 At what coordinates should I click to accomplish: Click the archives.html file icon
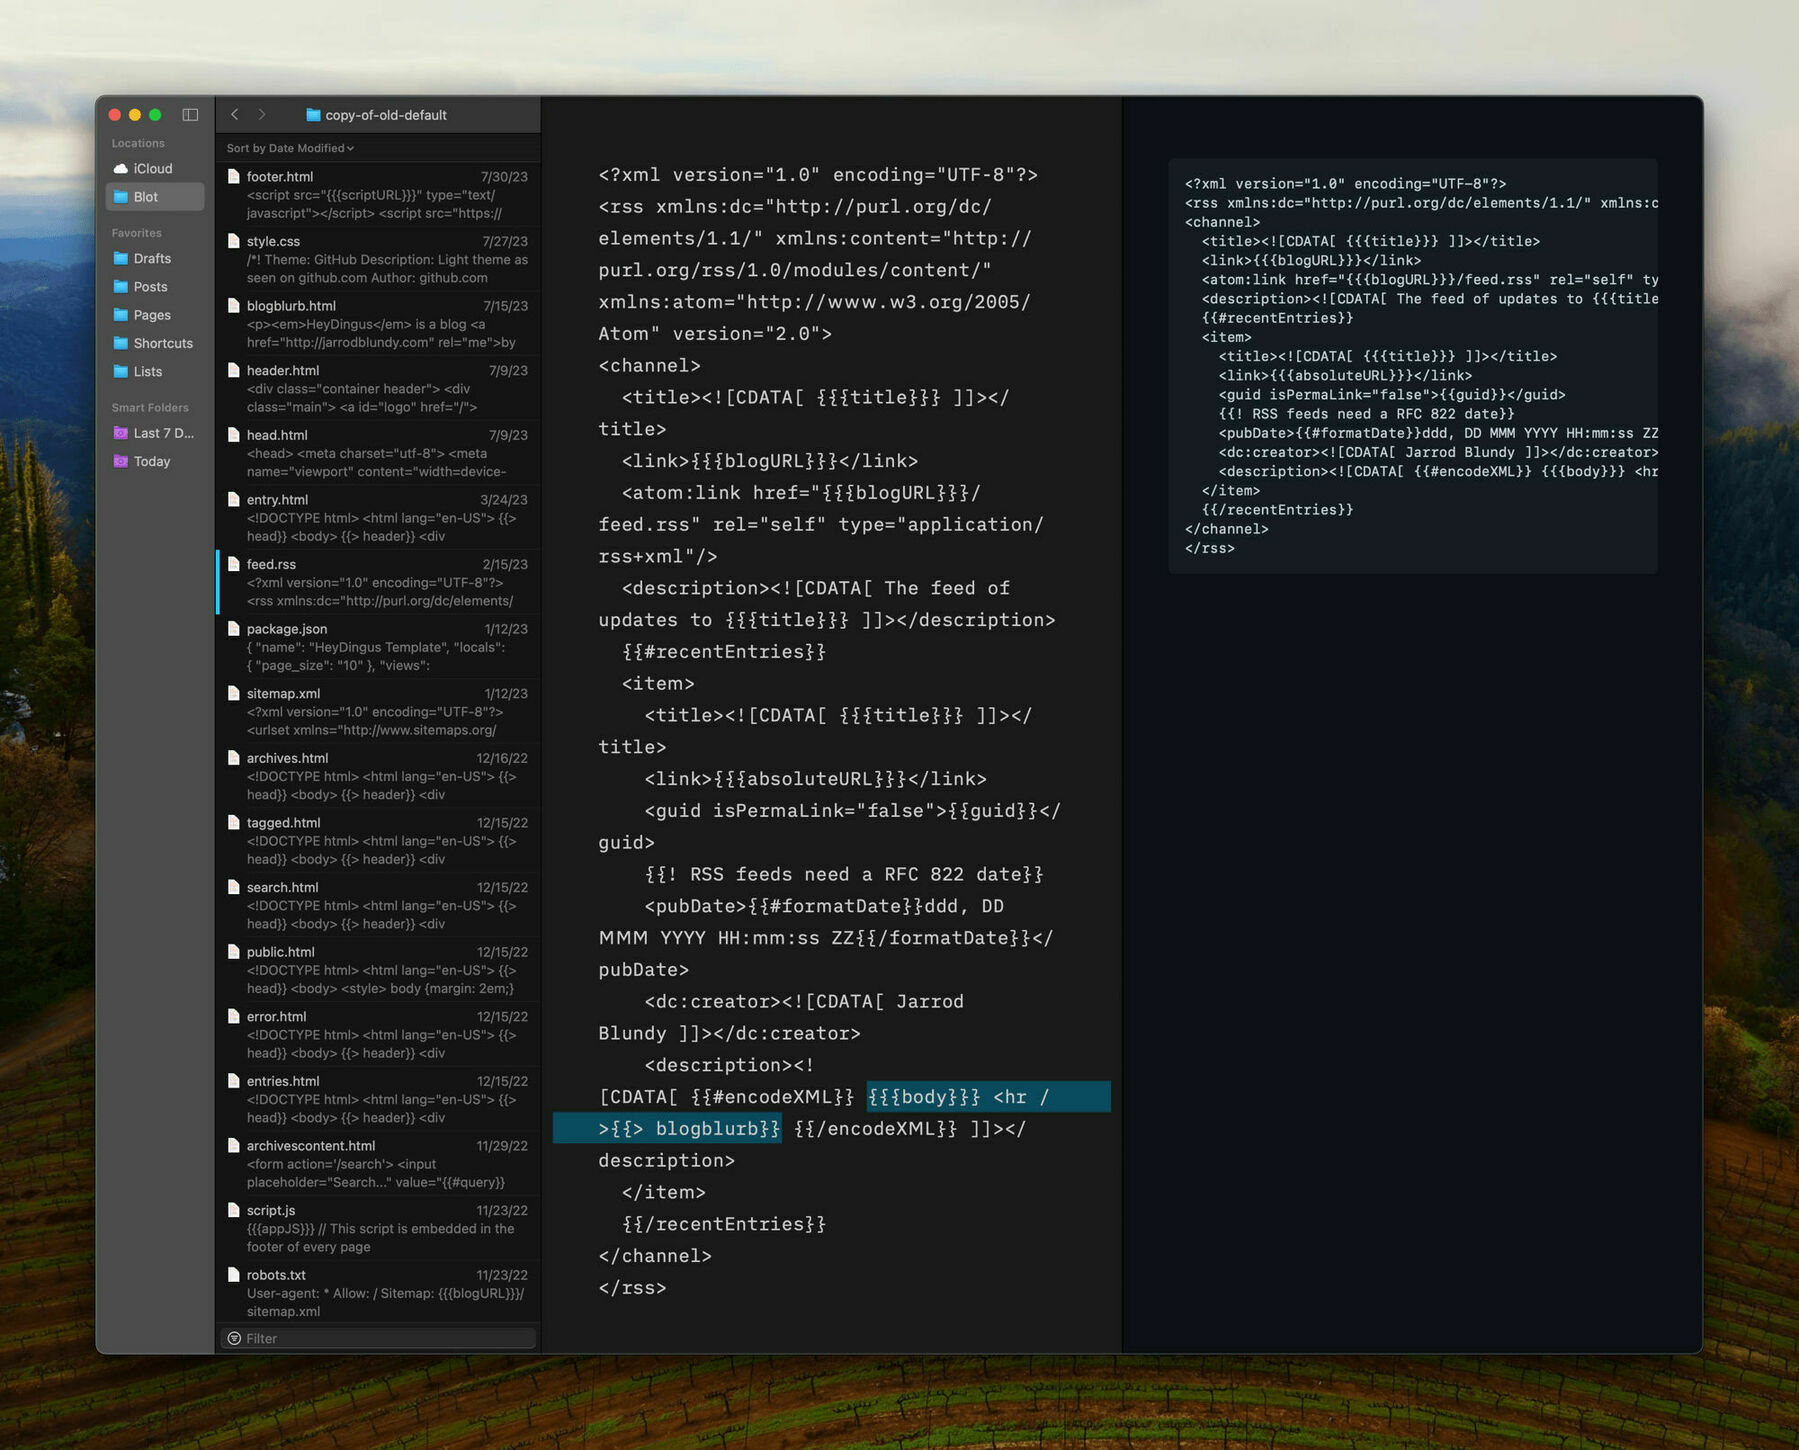[x=233, y=758]
